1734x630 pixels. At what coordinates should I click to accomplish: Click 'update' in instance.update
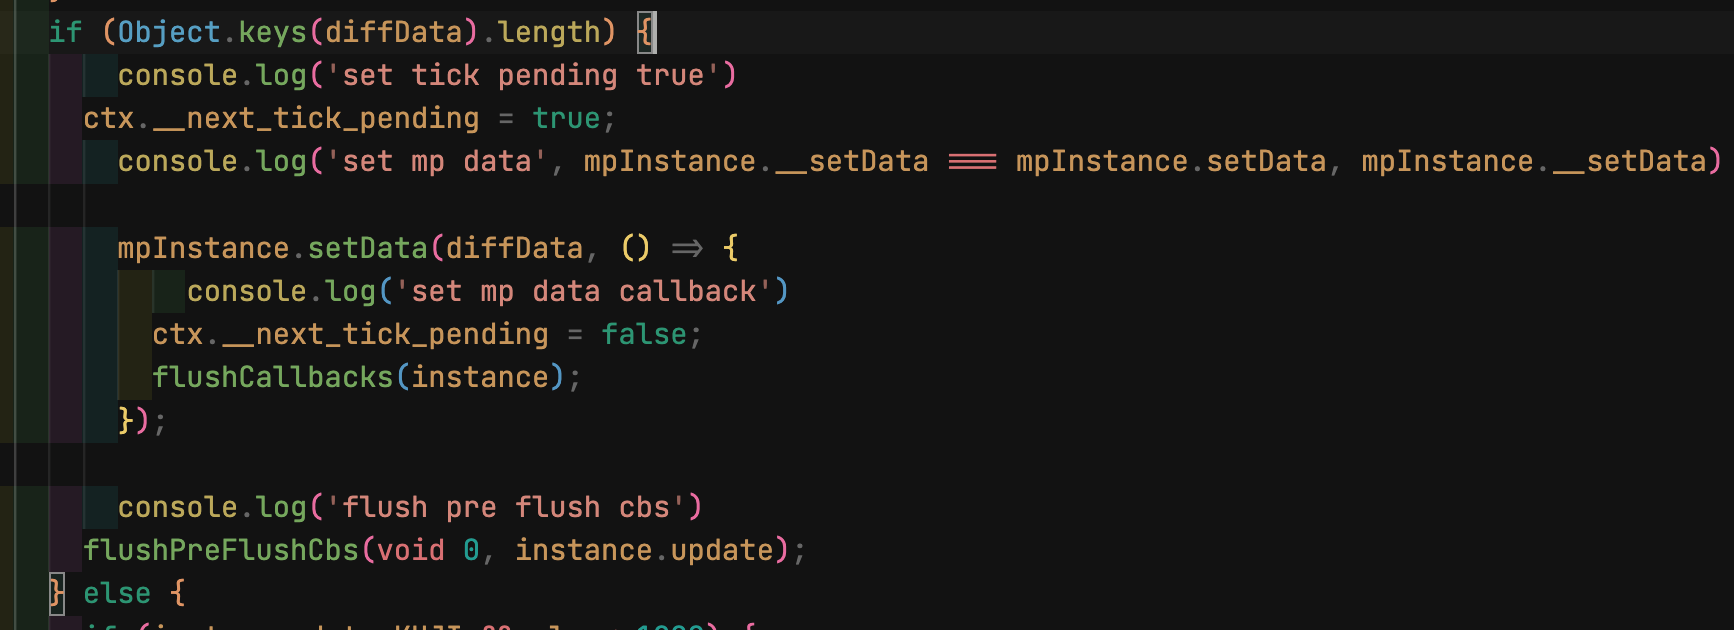(x=722, y=550)
